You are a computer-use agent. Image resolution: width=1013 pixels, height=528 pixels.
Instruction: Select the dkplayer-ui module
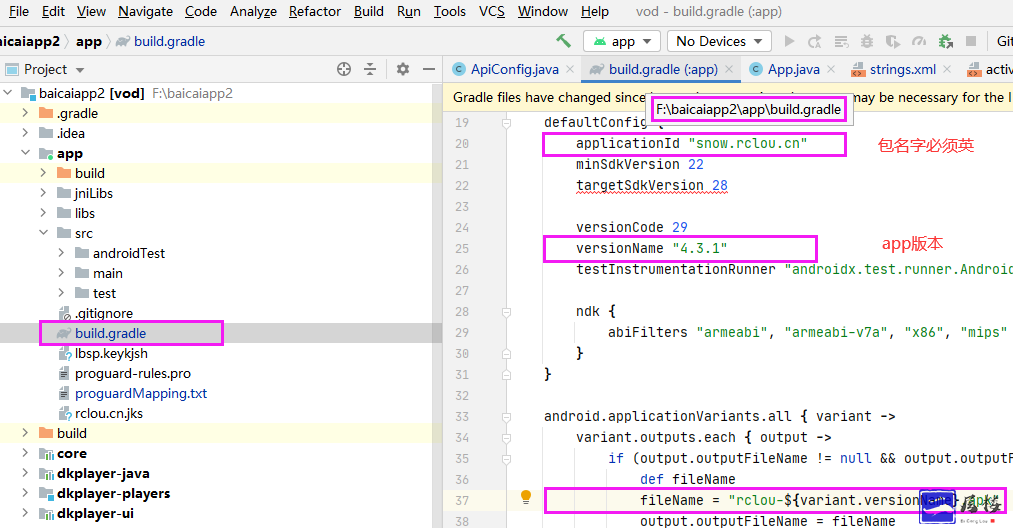point(95,513)
